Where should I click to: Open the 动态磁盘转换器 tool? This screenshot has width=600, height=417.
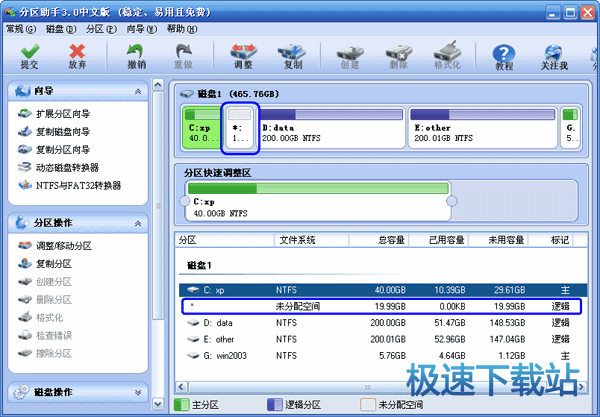pyautogui.click(x=59, y=168)
